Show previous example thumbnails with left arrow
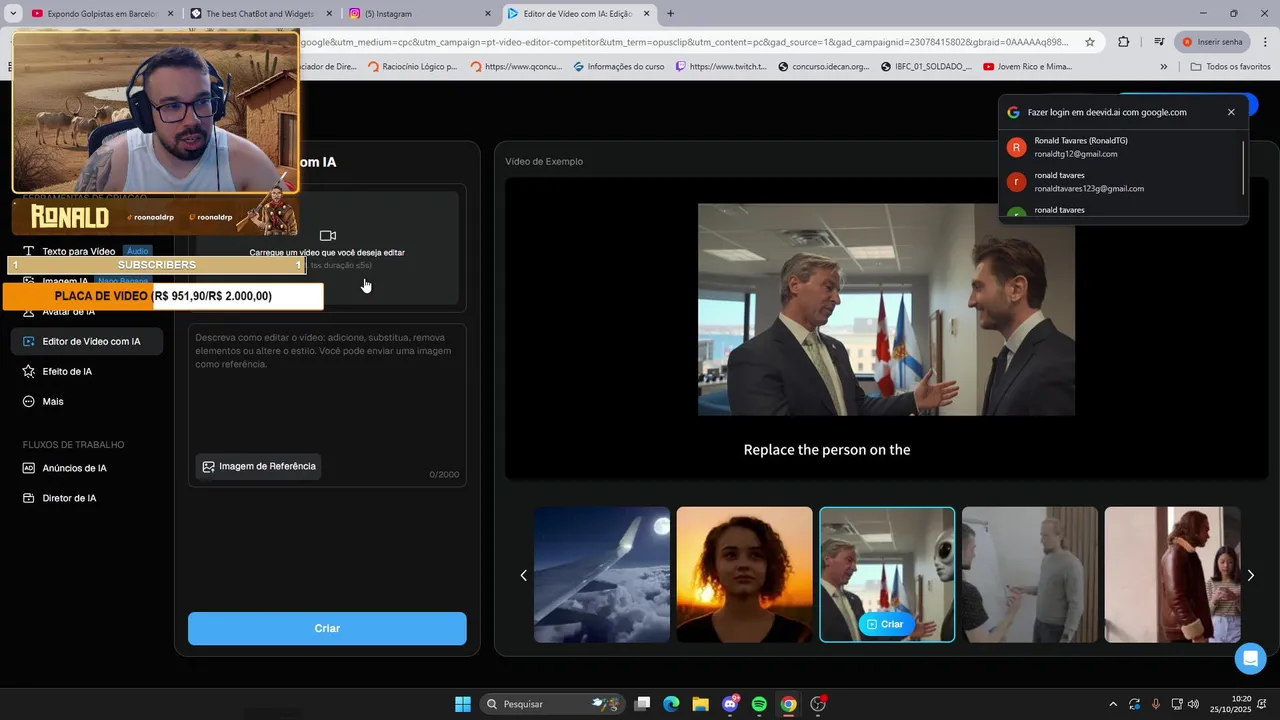Viewport: 1280px width, 720px height. click(523, 575)
